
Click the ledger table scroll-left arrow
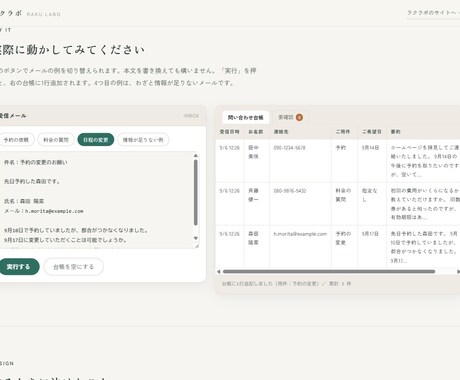coord(219,272)
